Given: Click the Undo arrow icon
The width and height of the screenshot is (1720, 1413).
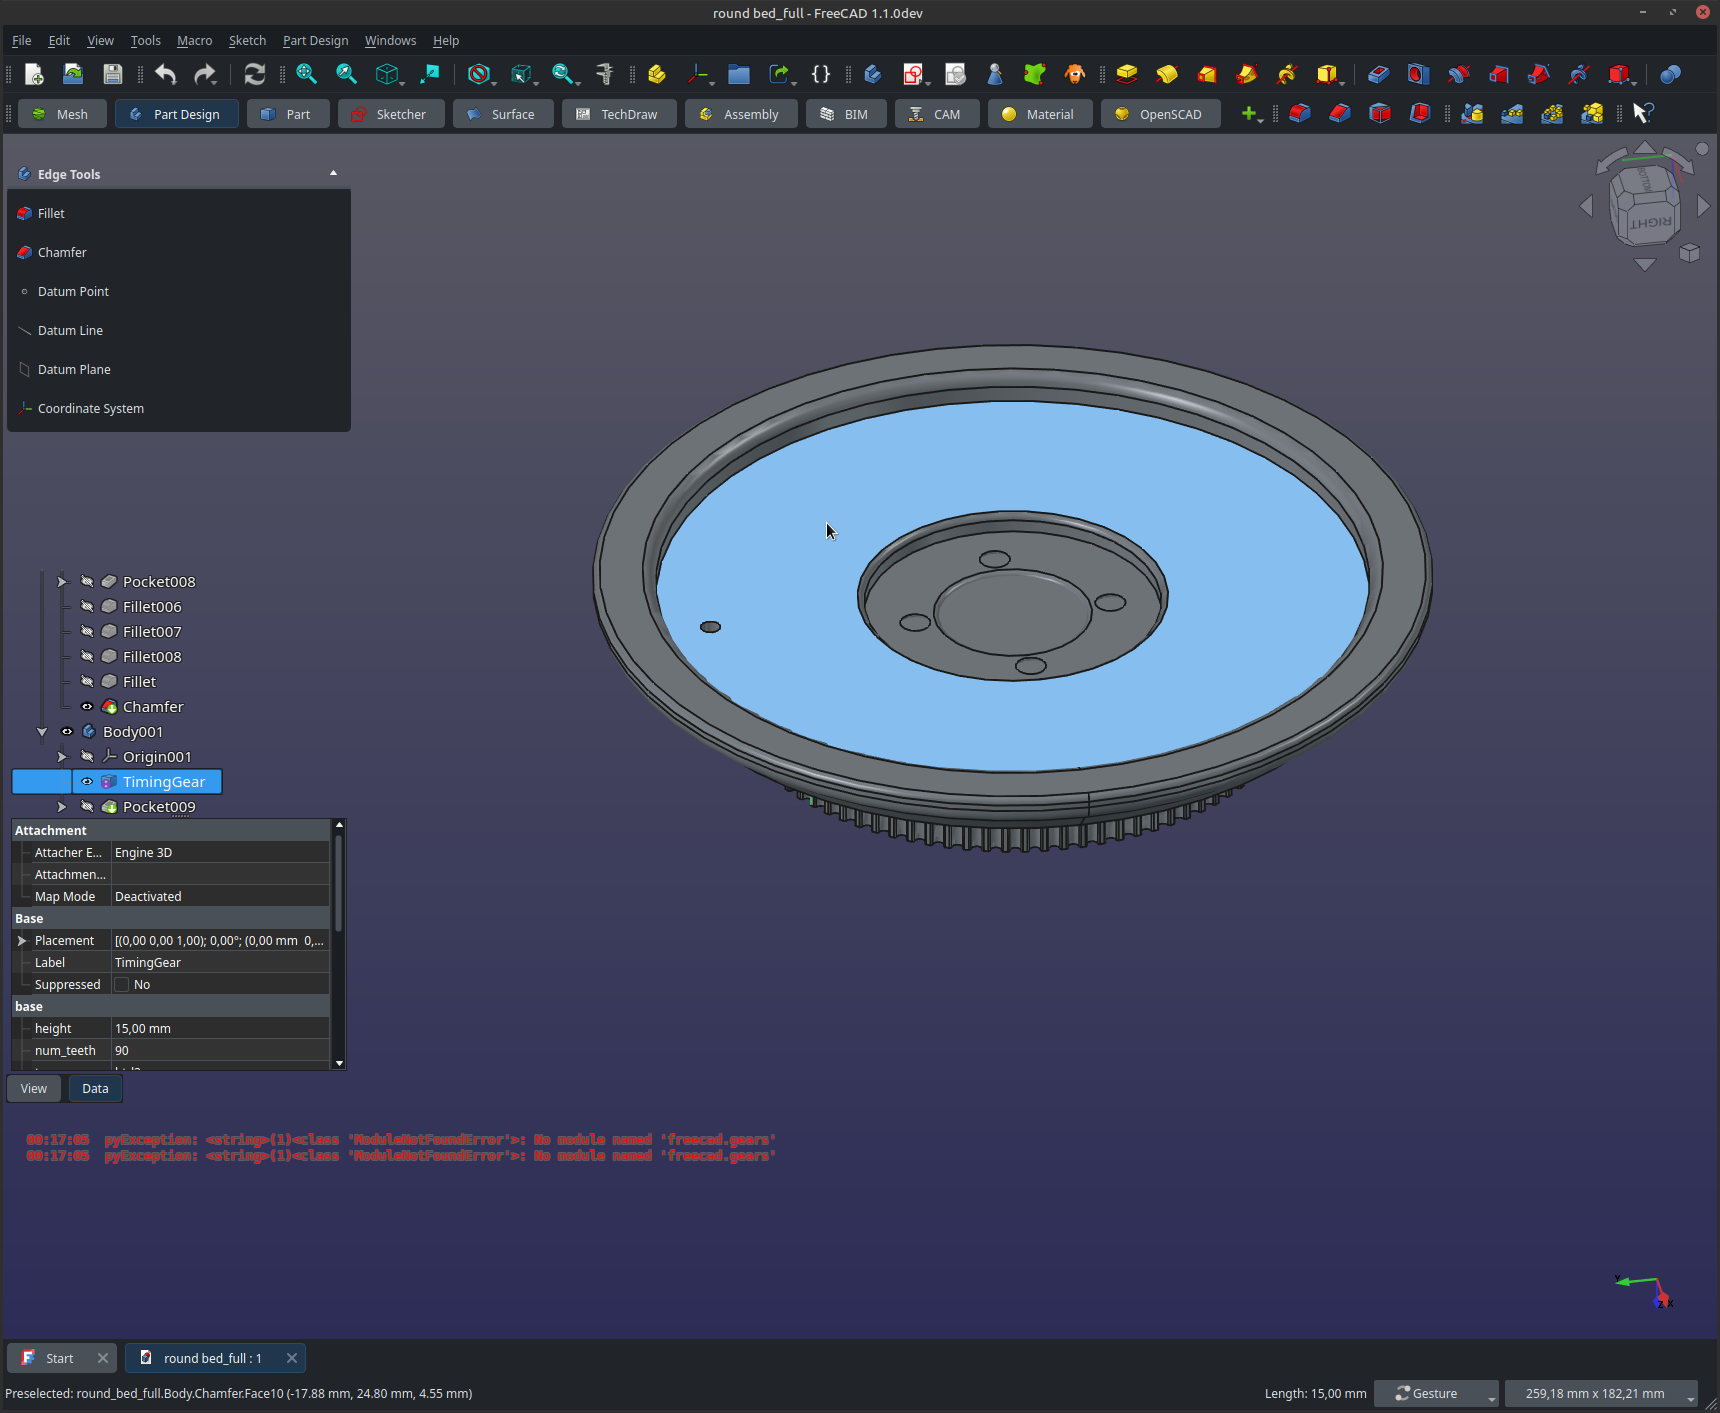Looking at the screenshot, I should tap(166, 74).
